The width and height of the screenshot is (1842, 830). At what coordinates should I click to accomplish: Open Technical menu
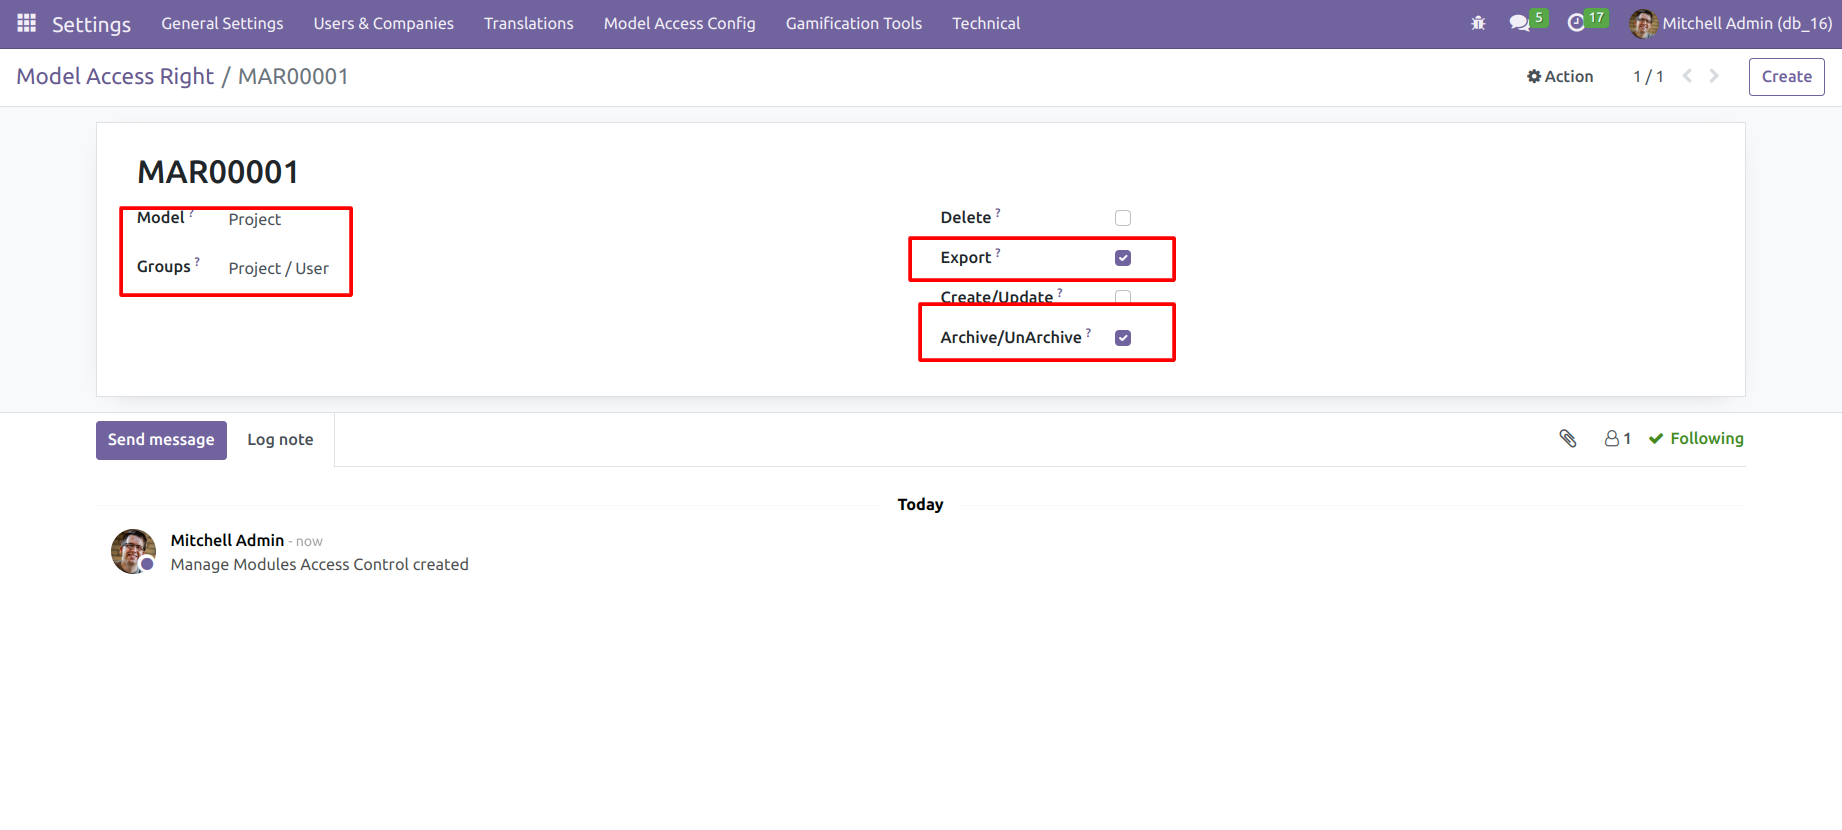click(986, 23)
